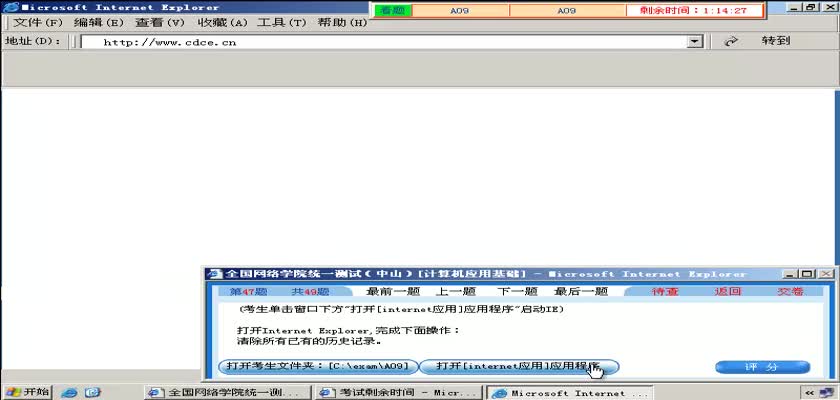The image size is (840, 400).
Task: Click the second A09 label in exam bar
Action: (567, 10)
